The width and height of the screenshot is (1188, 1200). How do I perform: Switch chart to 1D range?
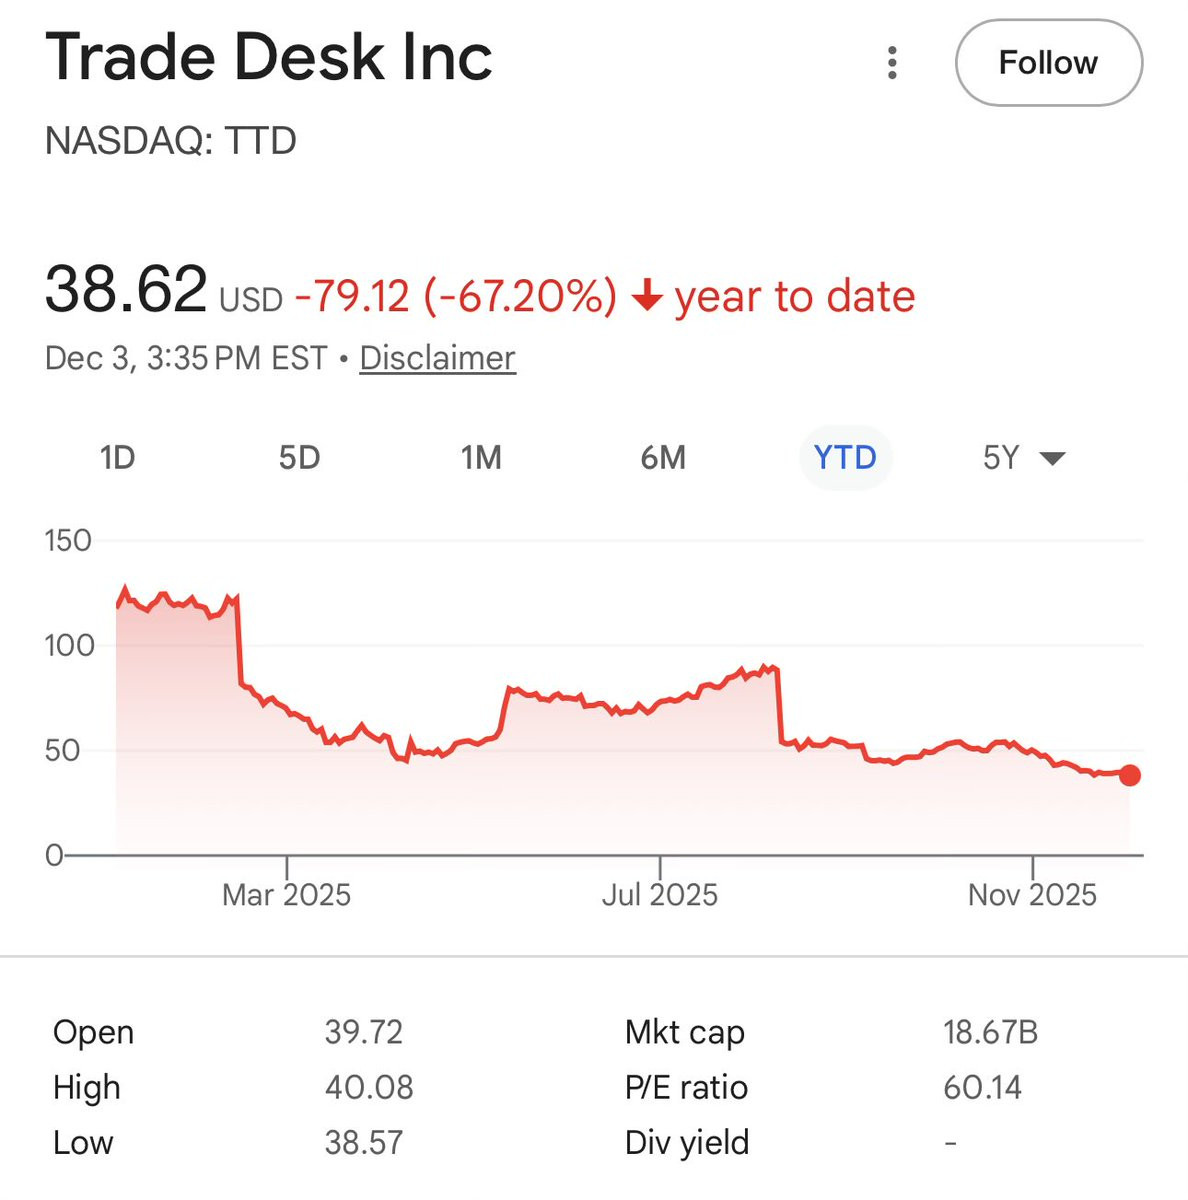point(117,458)
